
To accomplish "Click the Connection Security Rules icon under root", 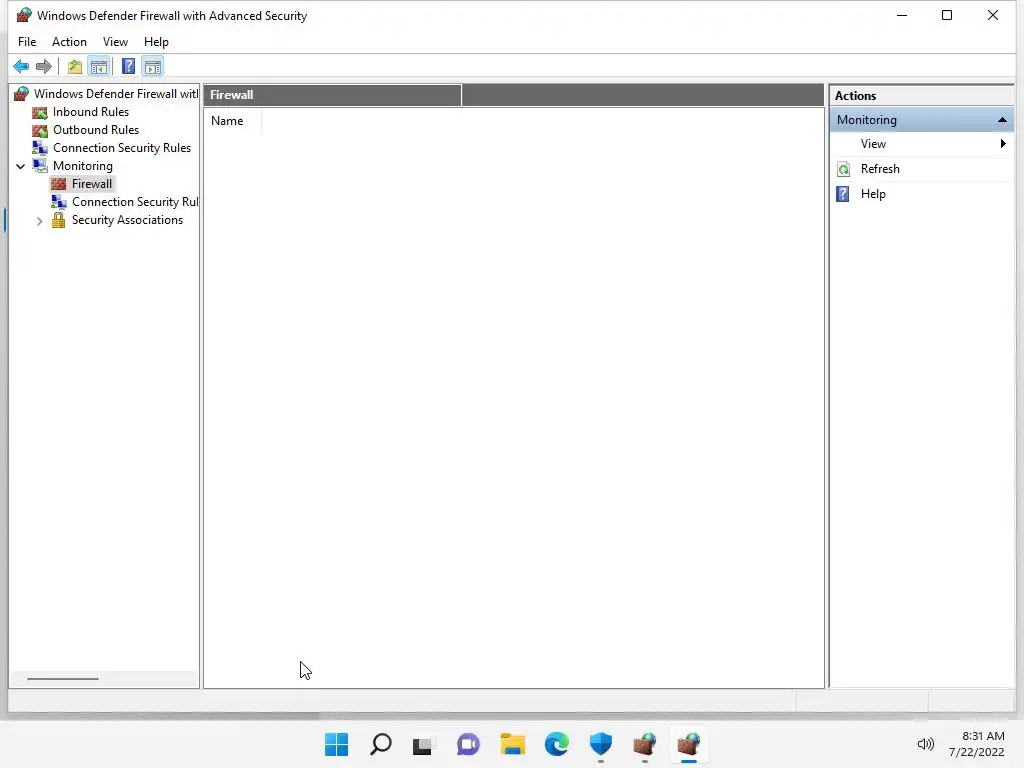I will [x=40, y=148].
